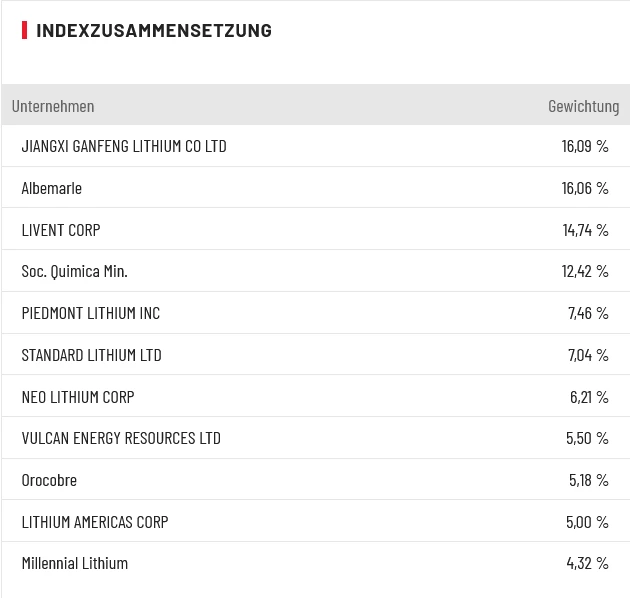Image resolution: width=630 pixels, height=598 pixels.
Task: Open the Orocobre company entry
Action: click(49, 480)
